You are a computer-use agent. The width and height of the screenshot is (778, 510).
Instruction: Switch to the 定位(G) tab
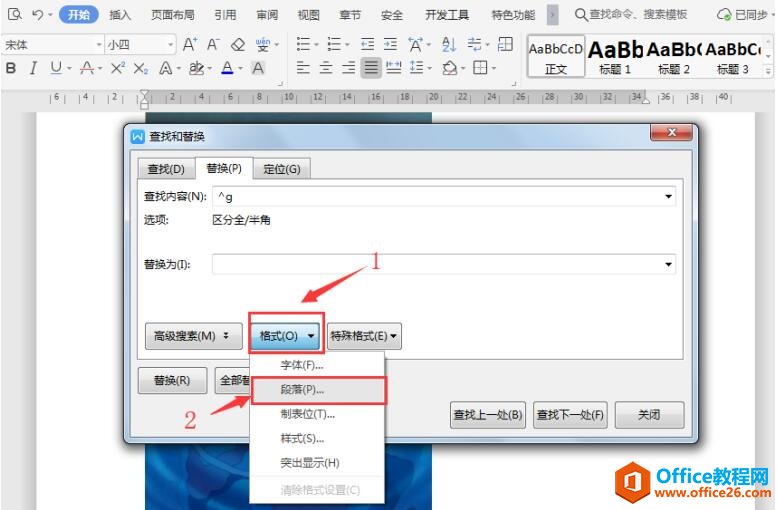click(x=281, y=169)
